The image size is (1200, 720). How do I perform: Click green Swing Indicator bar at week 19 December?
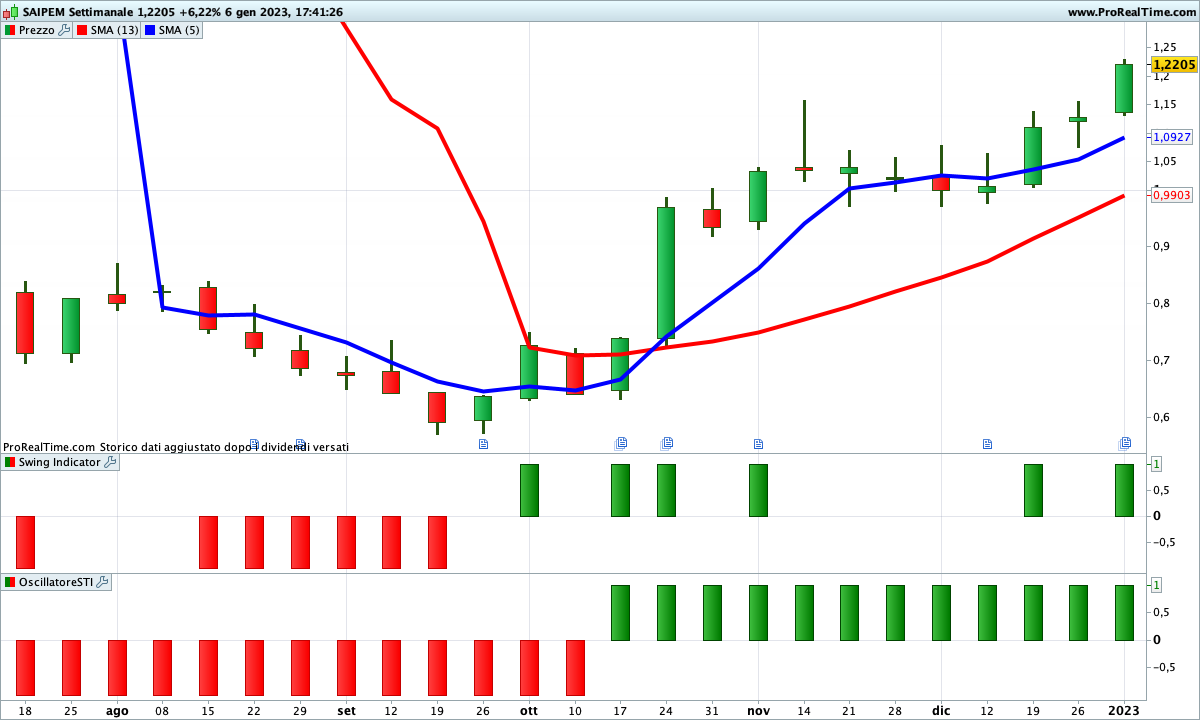pyautogui.click(x=1033, y=490)
